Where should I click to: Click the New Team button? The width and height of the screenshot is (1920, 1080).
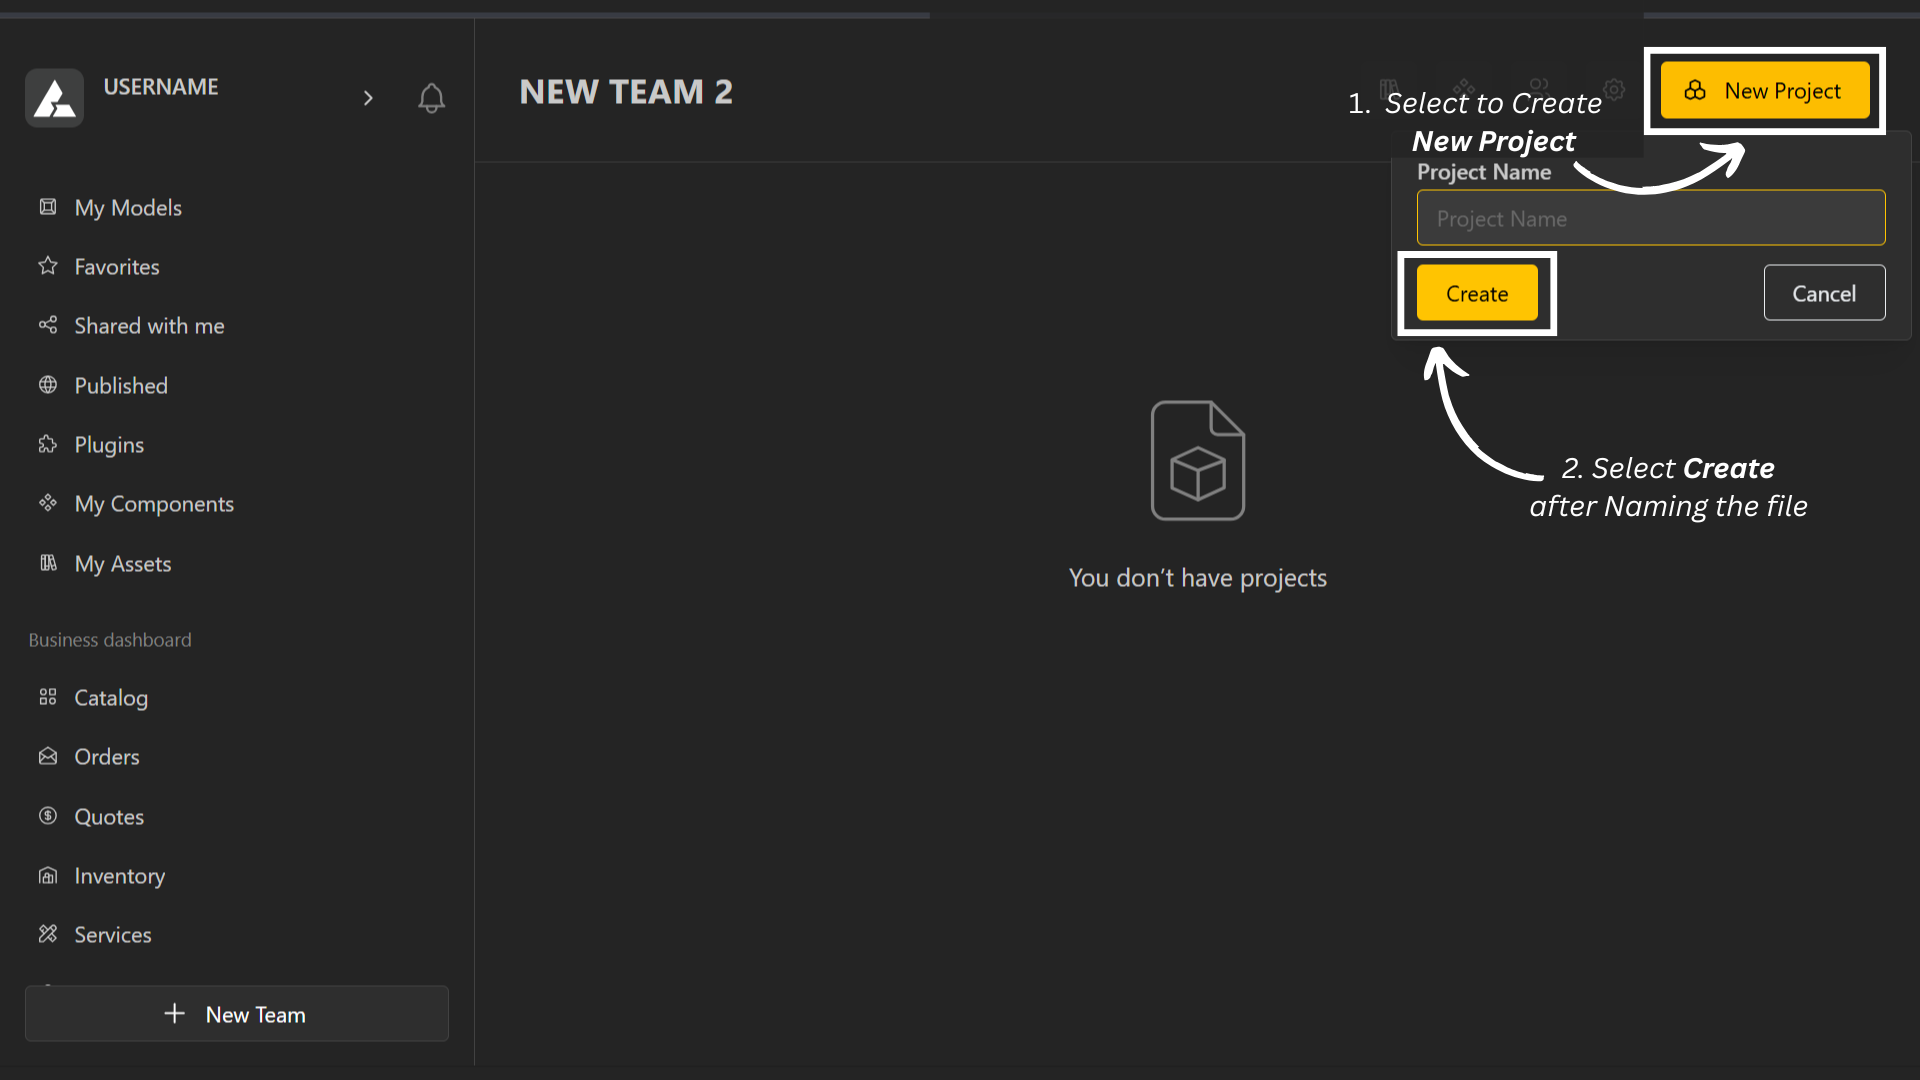(237, 1014)
